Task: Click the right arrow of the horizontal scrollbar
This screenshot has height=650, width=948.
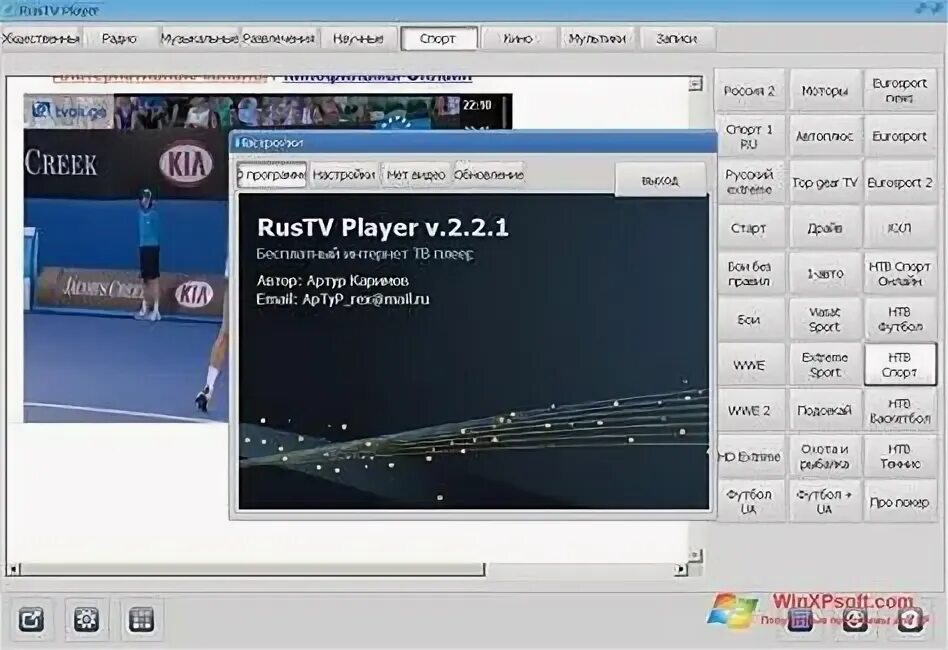Action: point(681,569)
